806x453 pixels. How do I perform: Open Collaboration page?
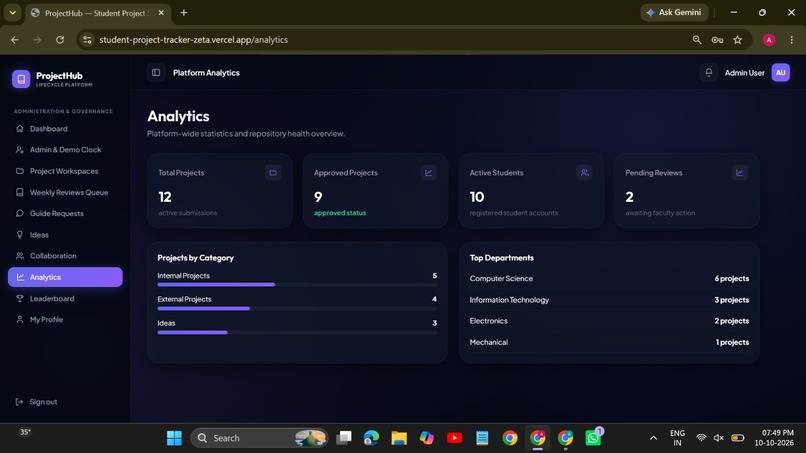(x=65, y=256)
